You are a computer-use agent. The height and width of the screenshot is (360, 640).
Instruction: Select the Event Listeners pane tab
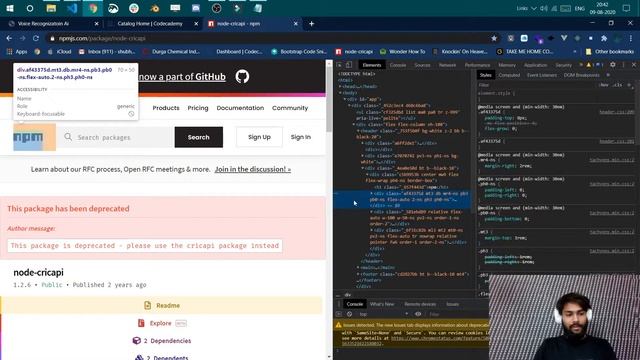pyautogui.click(x=542, y=75)
